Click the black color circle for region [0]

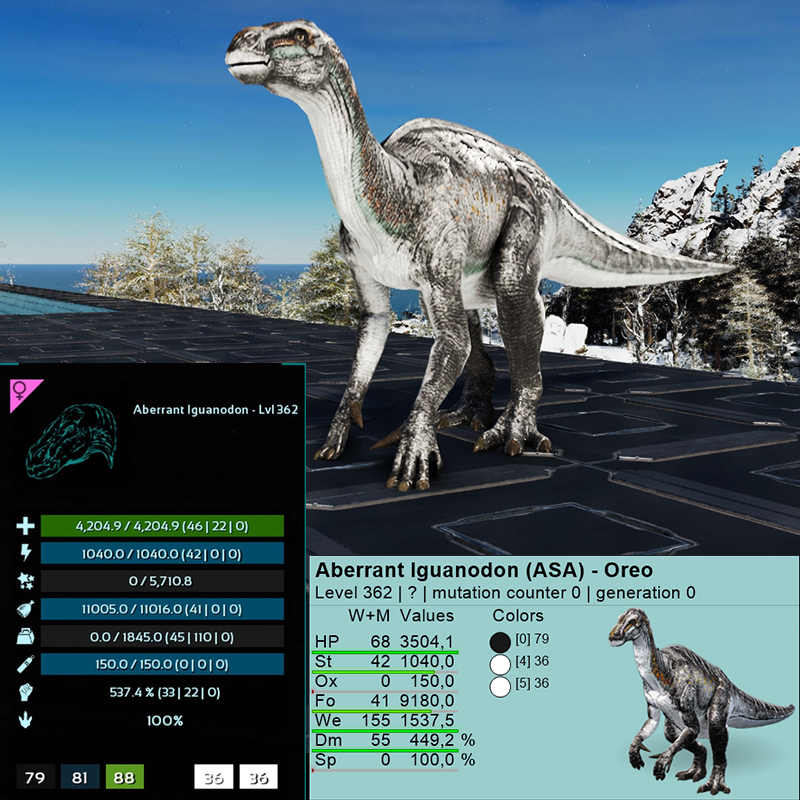[500, 642]
